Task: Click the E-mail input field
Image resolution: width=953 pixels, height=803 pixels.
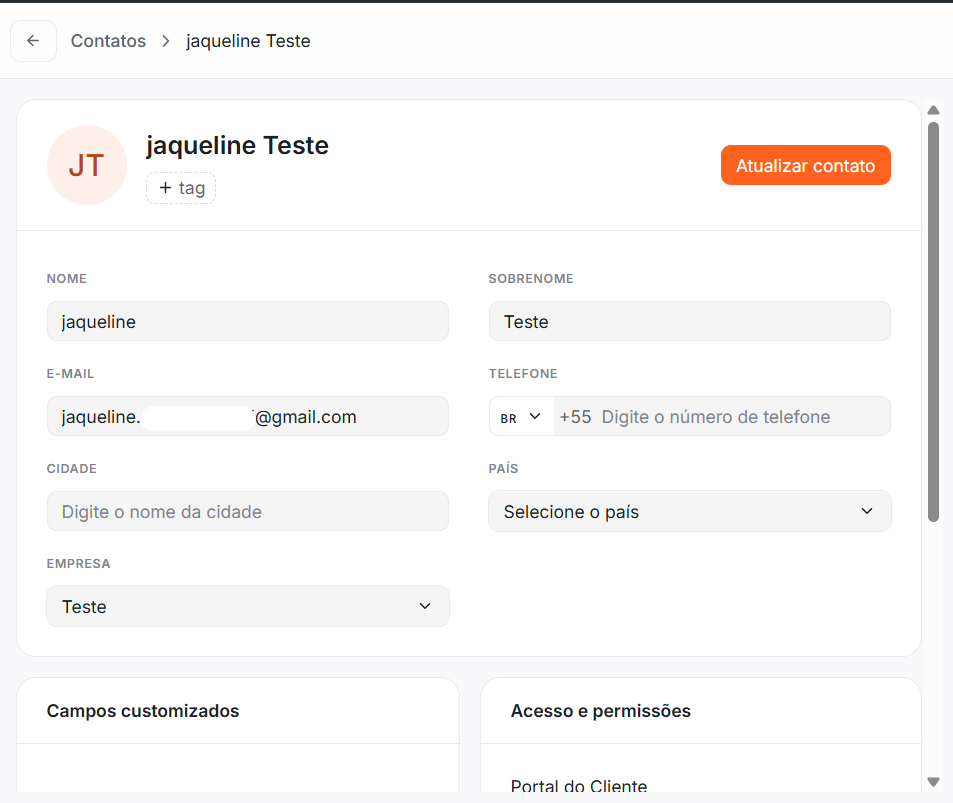Action: point(248,416)
